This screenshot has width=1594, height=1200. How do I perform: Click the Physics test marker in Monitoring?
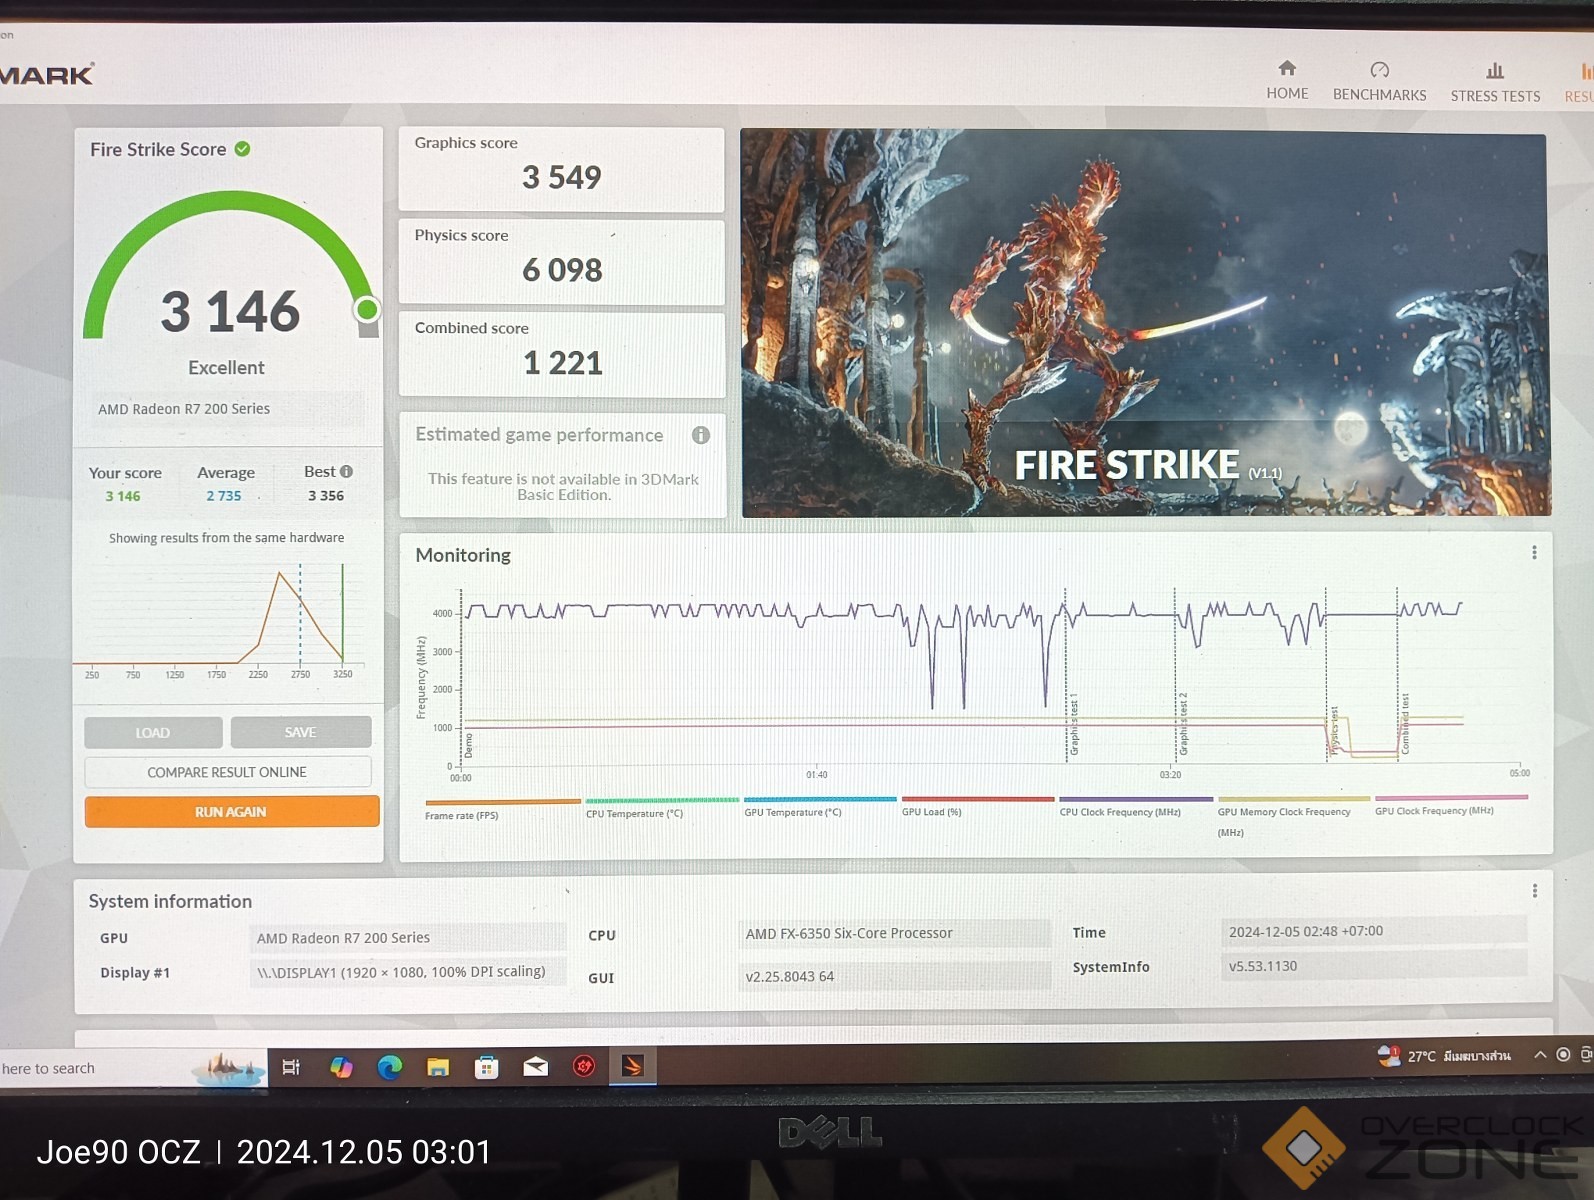point(1334,730)
